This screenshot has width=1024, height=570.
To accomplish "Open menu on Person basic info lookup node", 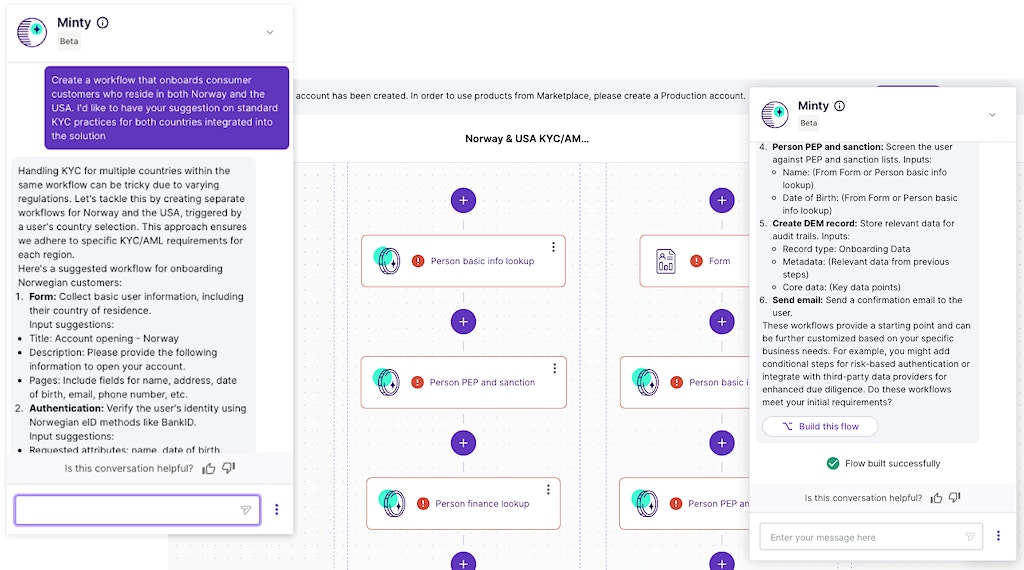I will (553, 247).
